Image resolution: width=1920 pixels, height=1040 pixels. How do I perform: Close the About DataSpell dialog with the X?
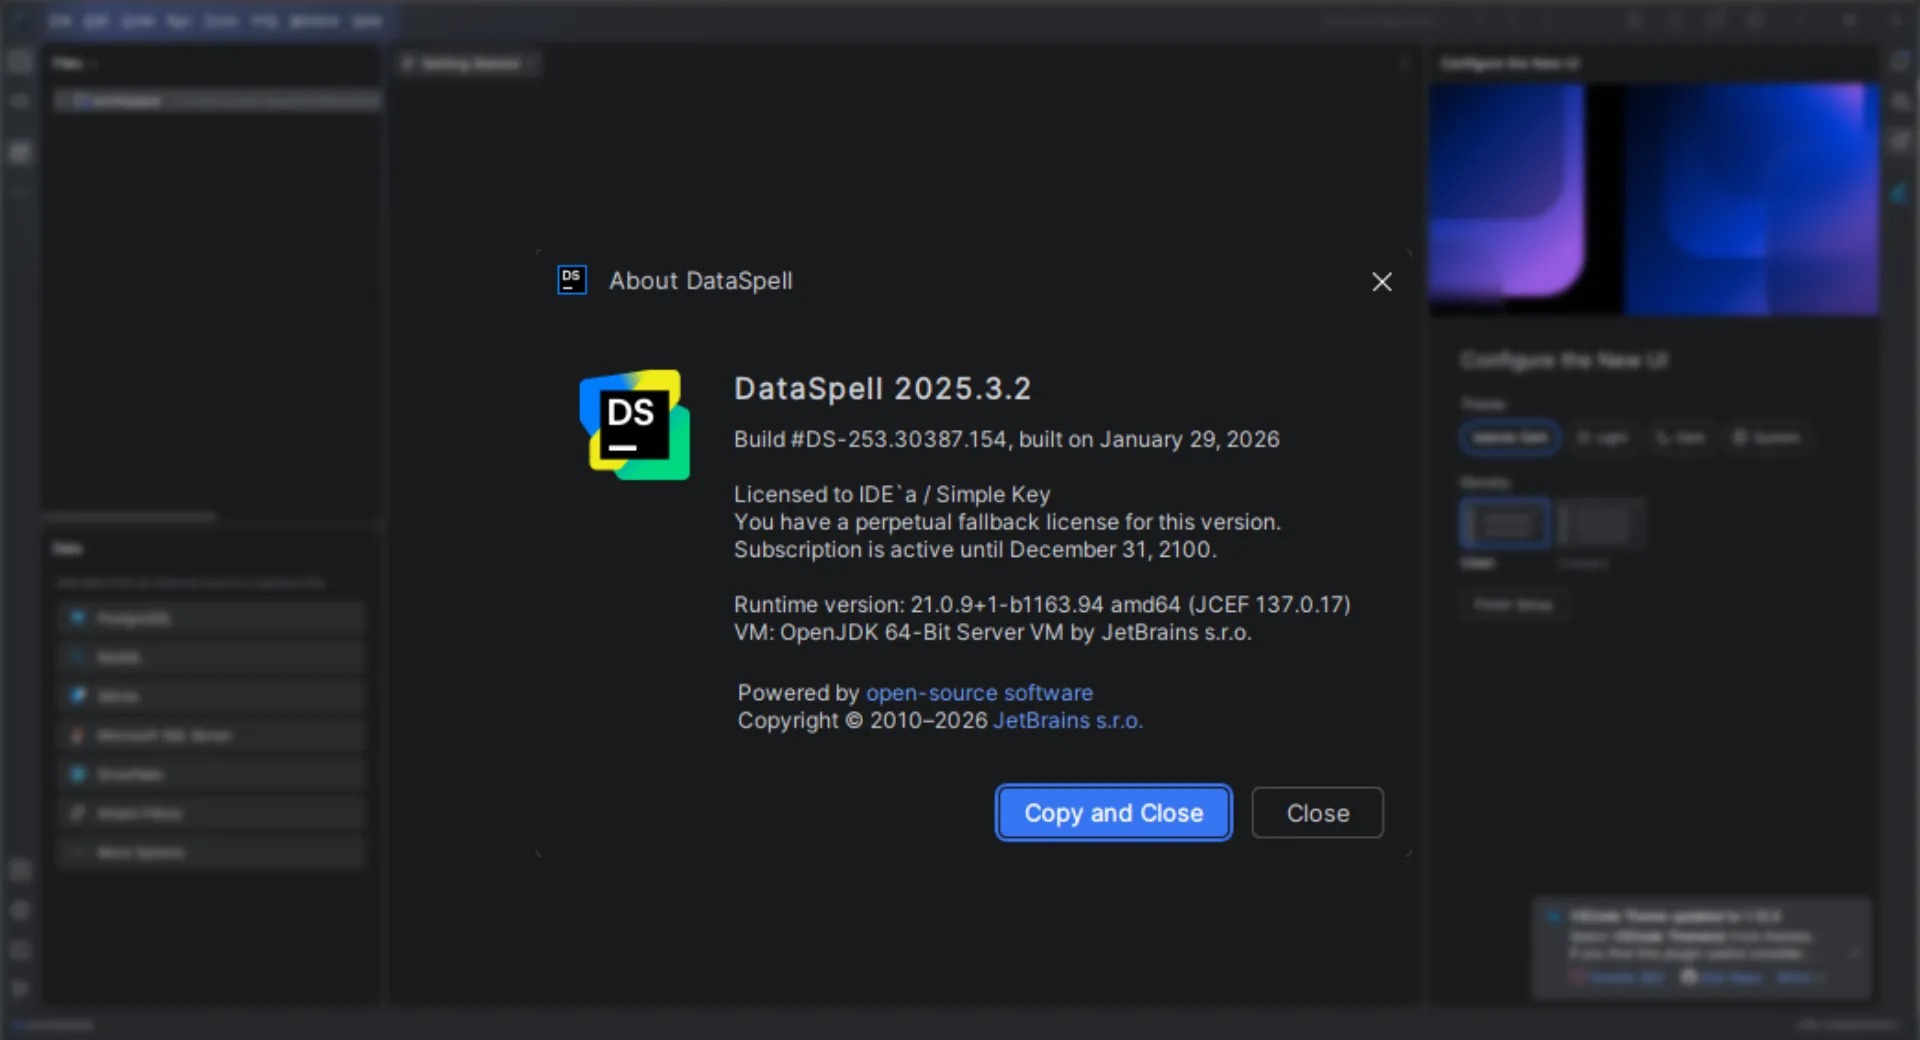1382,282
